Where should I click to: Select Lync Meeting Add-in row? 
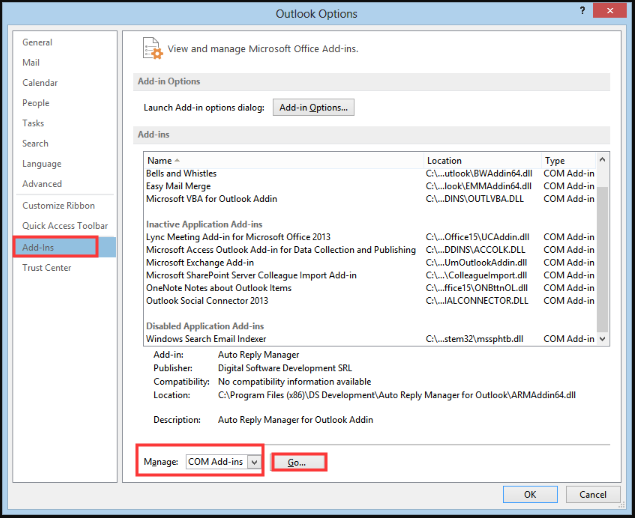click(x=370, y=237)
